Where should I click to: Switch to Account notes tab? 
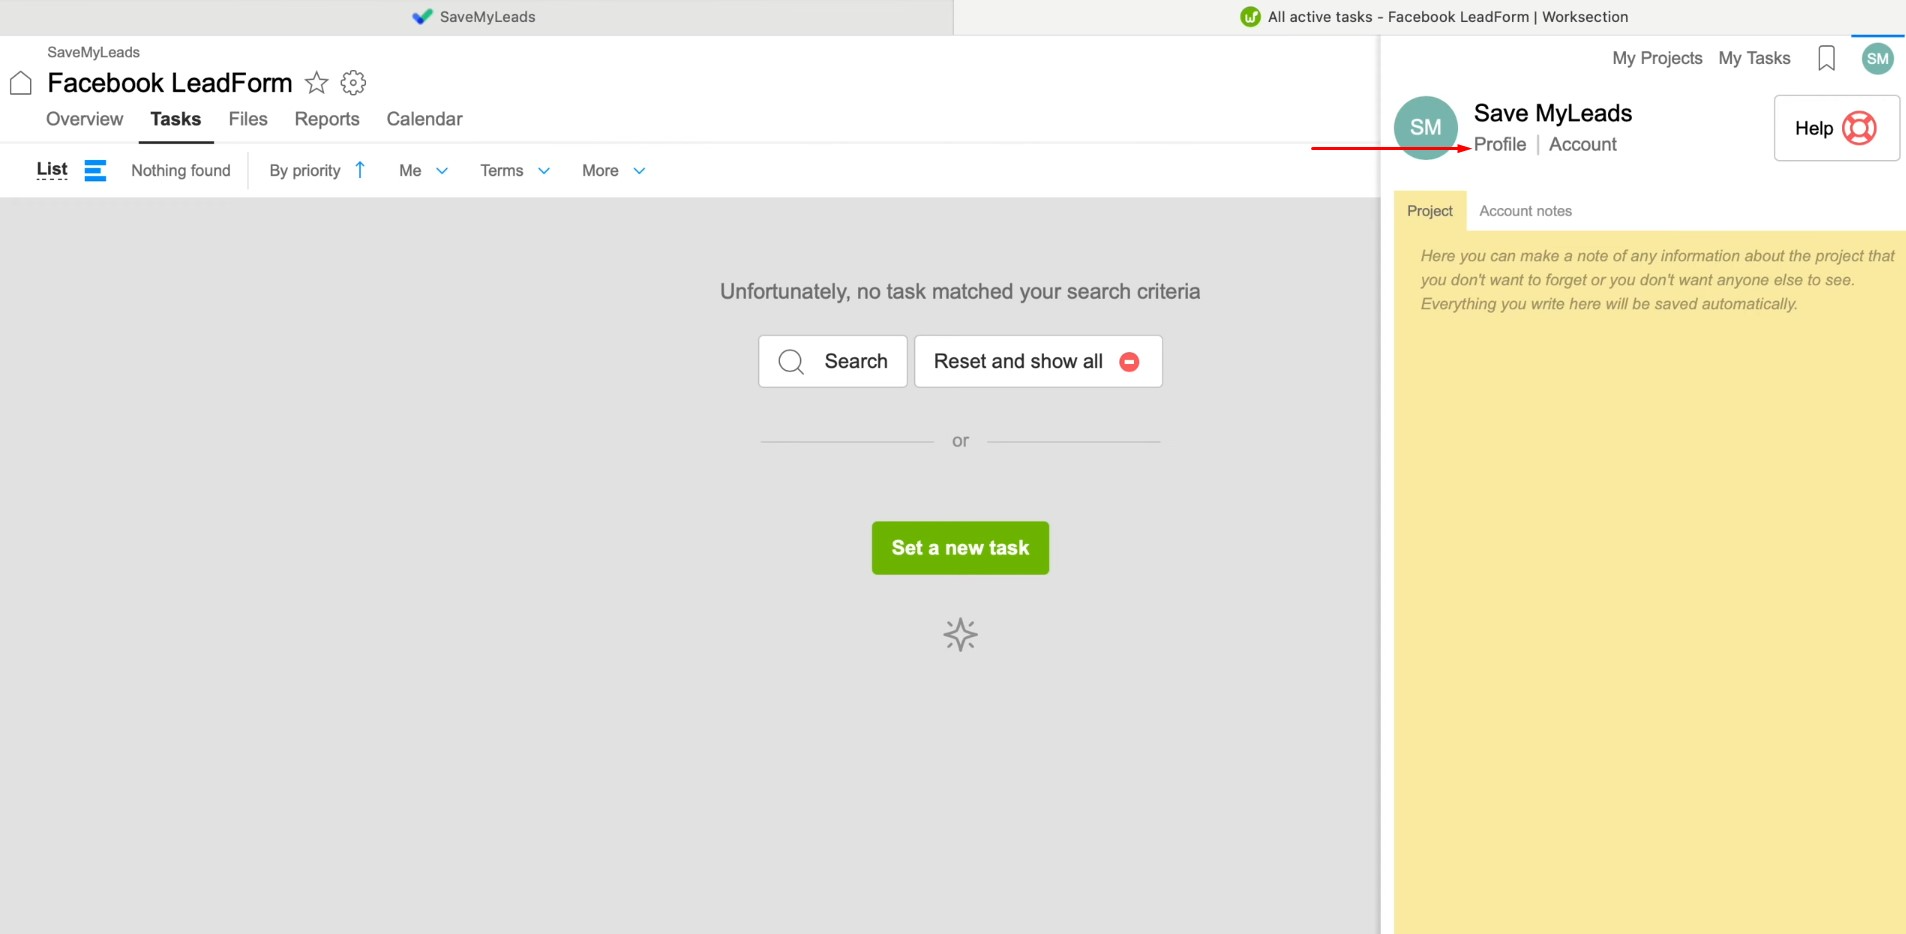coord(1525,211)
